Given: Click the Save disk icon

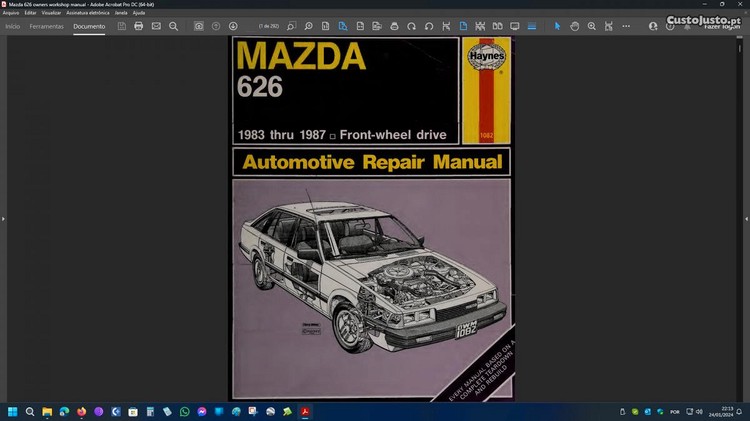Looking at the screenshot, I should (x=121, y=26).
